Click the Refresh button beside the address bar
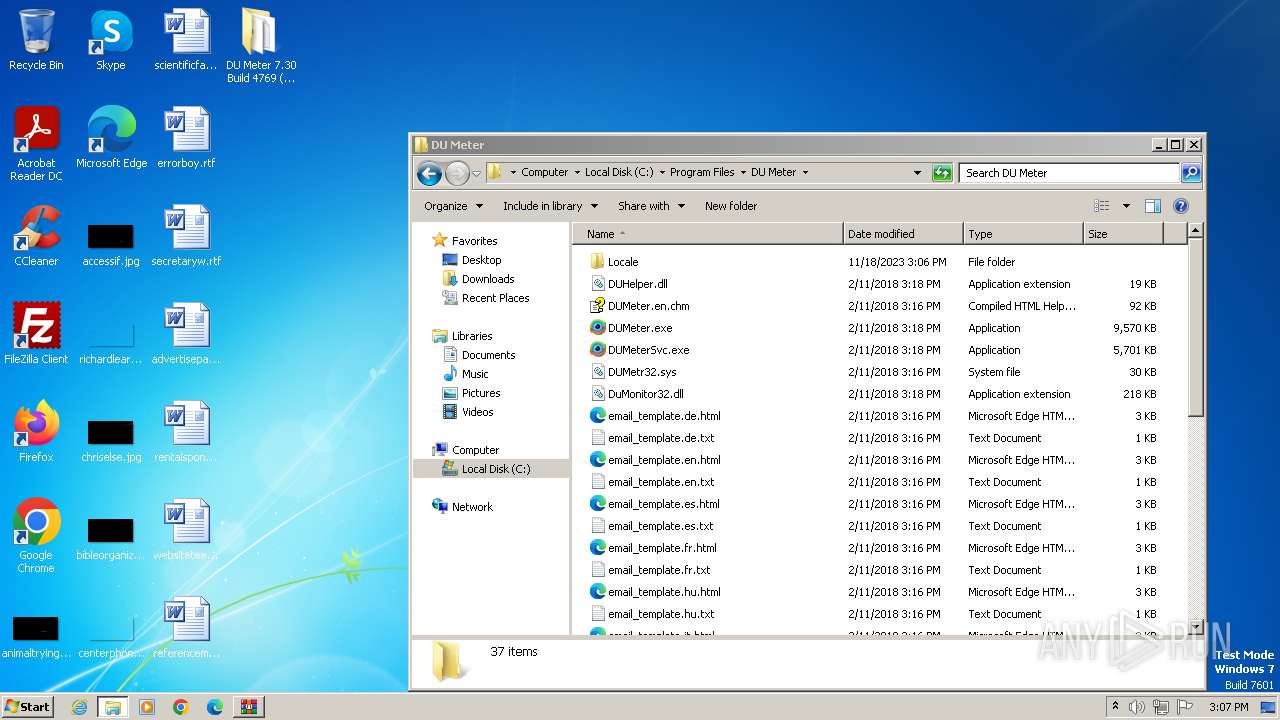 coord(942,173)
